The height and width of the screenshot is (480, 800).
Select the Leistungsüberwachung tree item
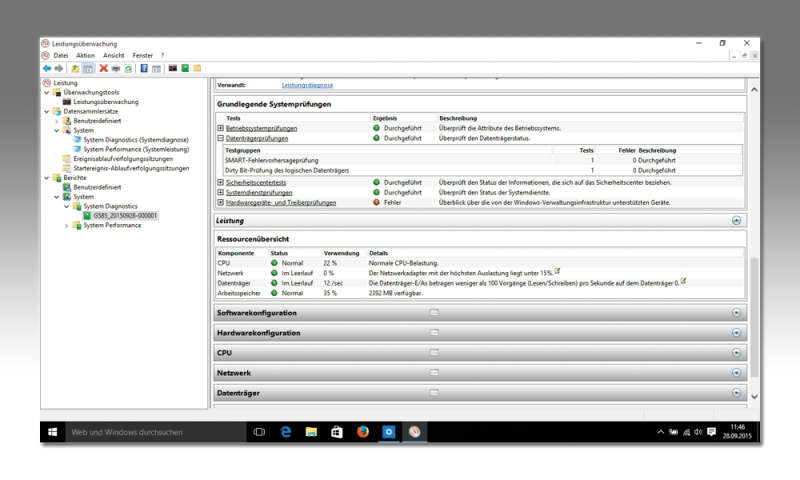tap(106, 102)
